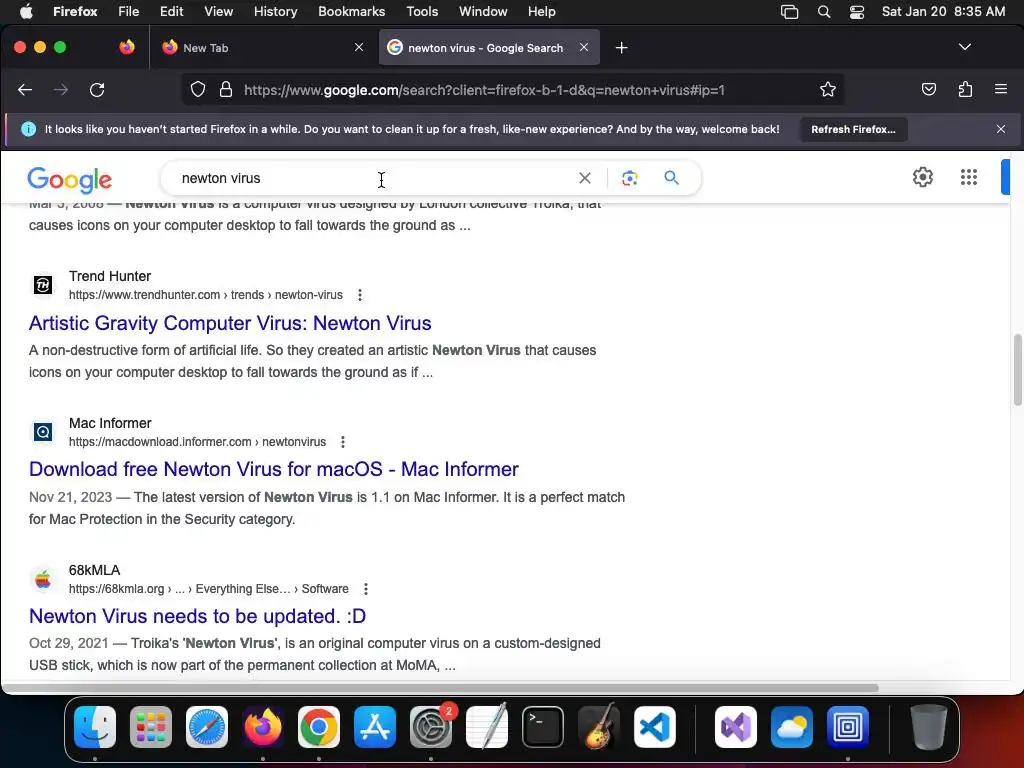Open Spotlight search in menu bar

824,12
